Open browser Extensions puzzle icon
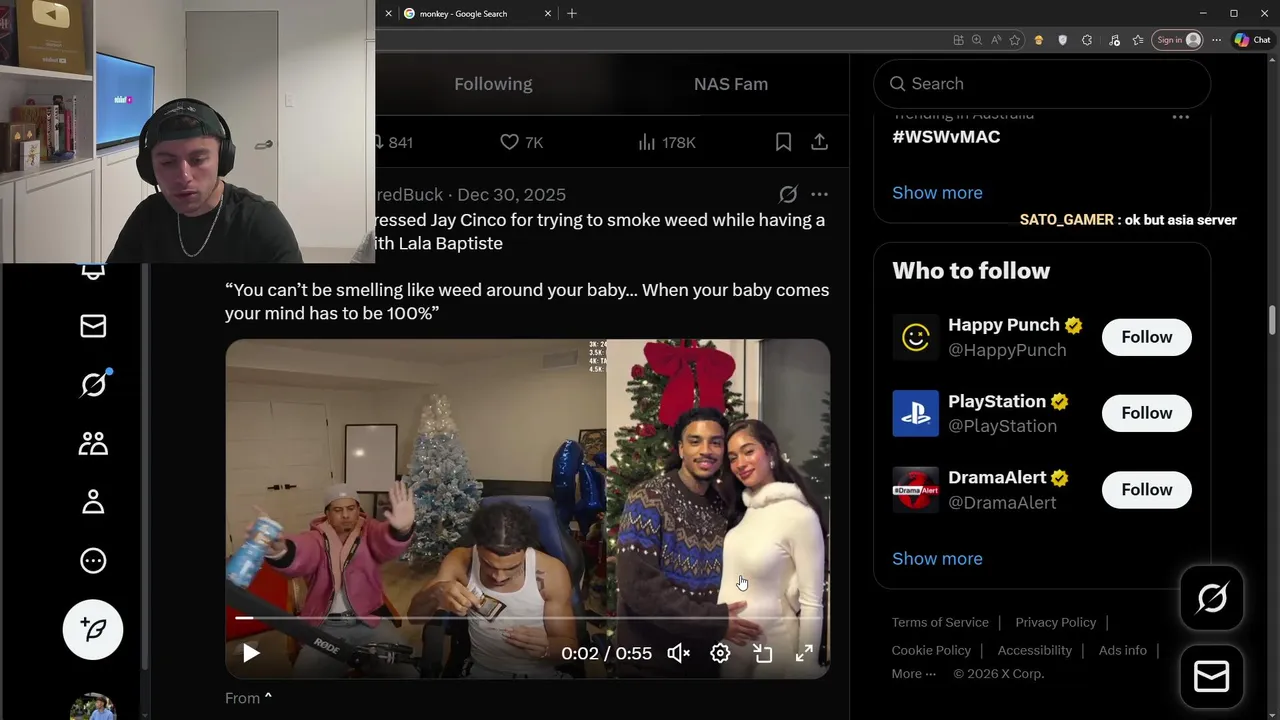1280x720 pixels. point(1087,40)
